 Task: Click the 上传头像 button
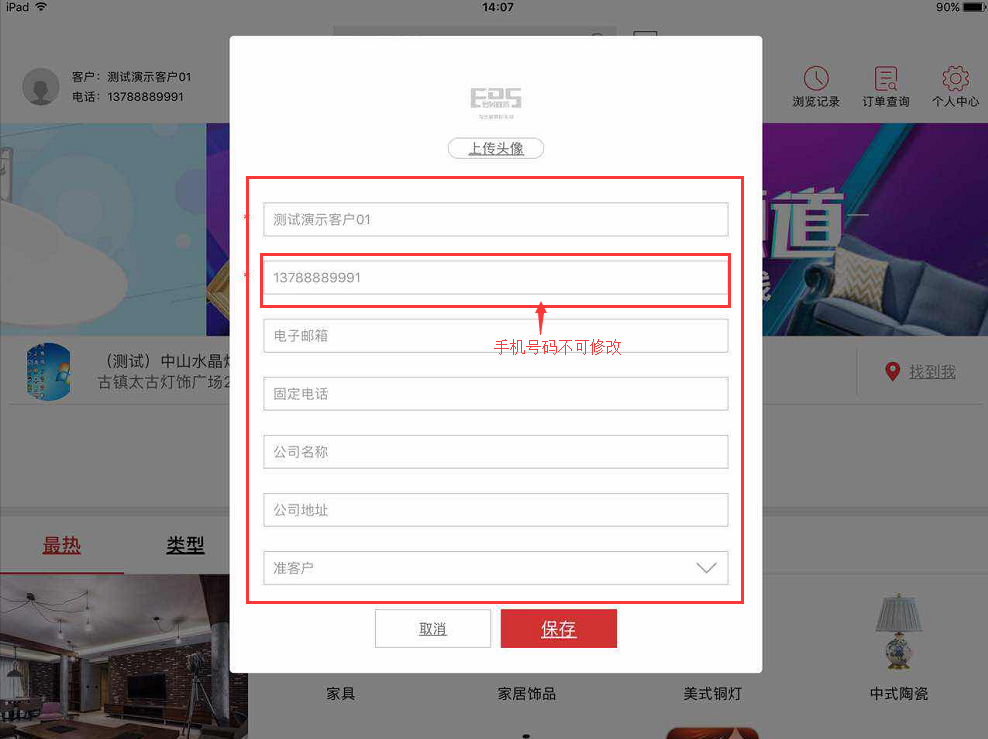click(x=496, y=149)
